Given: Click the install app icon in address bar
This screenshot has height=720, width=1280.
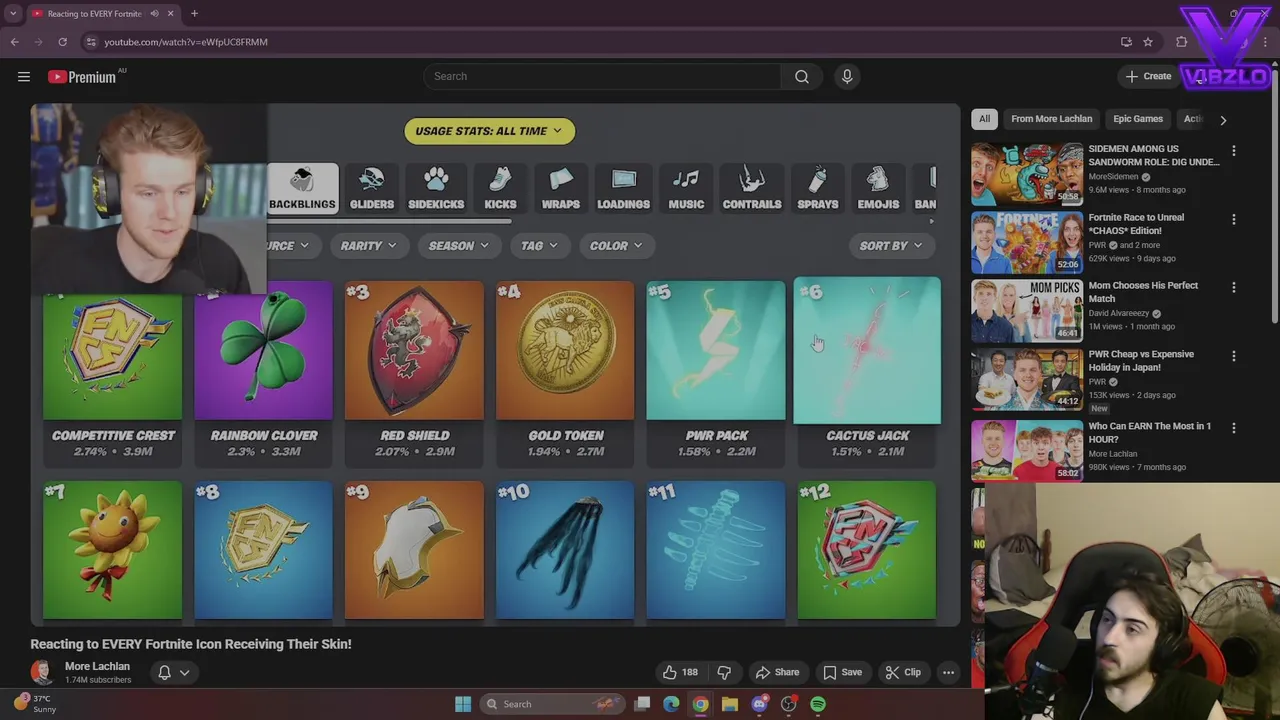Looking at the screenshot, I should 1126,42.
